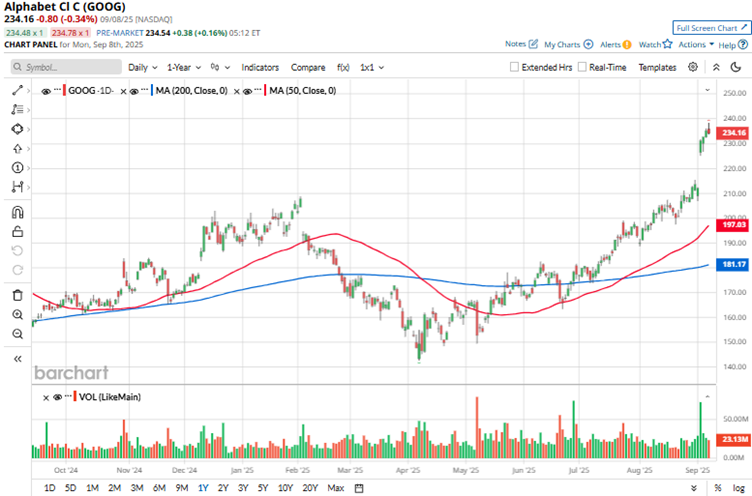Open the Indicators menu

[x=260, y=67]
